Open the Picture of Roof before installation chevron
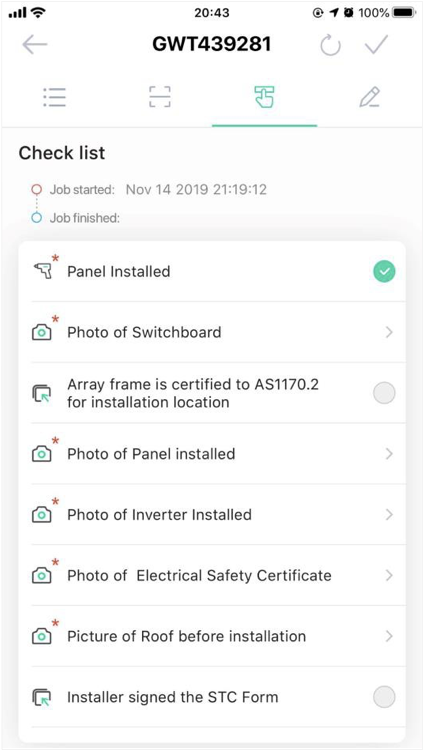424x750 pixels. [x=389, y=636]
